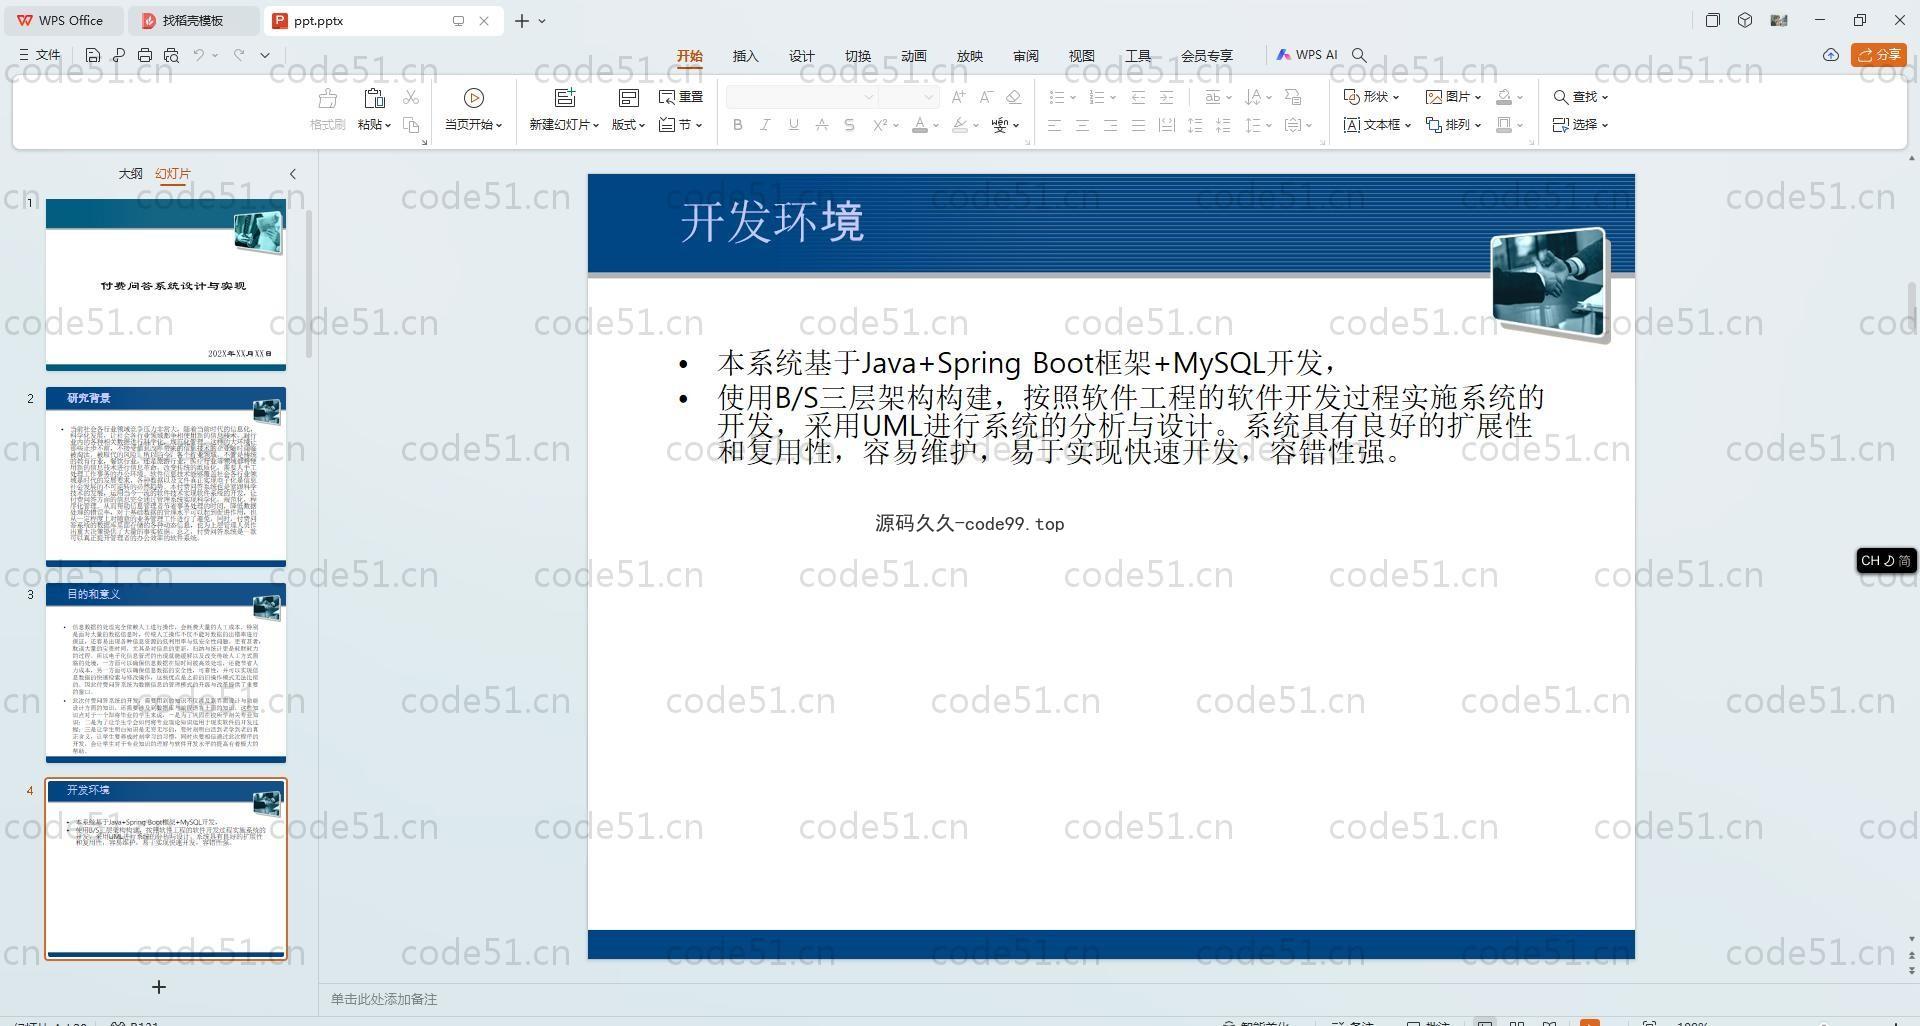Toggle the strikethrough formatting
This screenshot has height=1026, width=1920.
pyautogui.click(x=821, y=125)
